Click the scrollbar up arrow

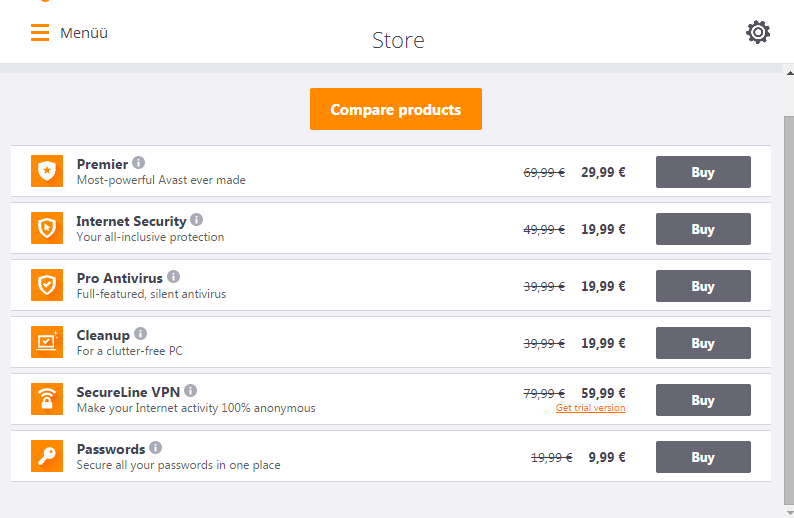(x=789, y=73)
